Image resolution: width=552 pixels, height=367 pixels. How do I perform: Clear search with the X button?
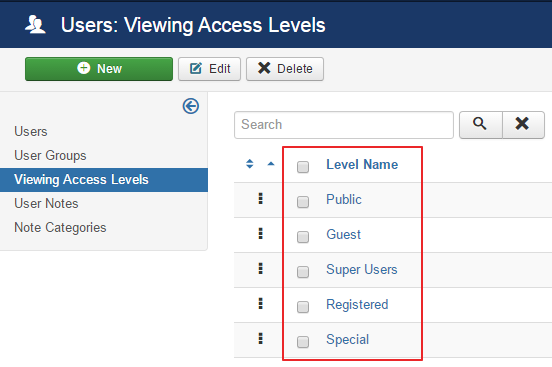tap(523, 125)
